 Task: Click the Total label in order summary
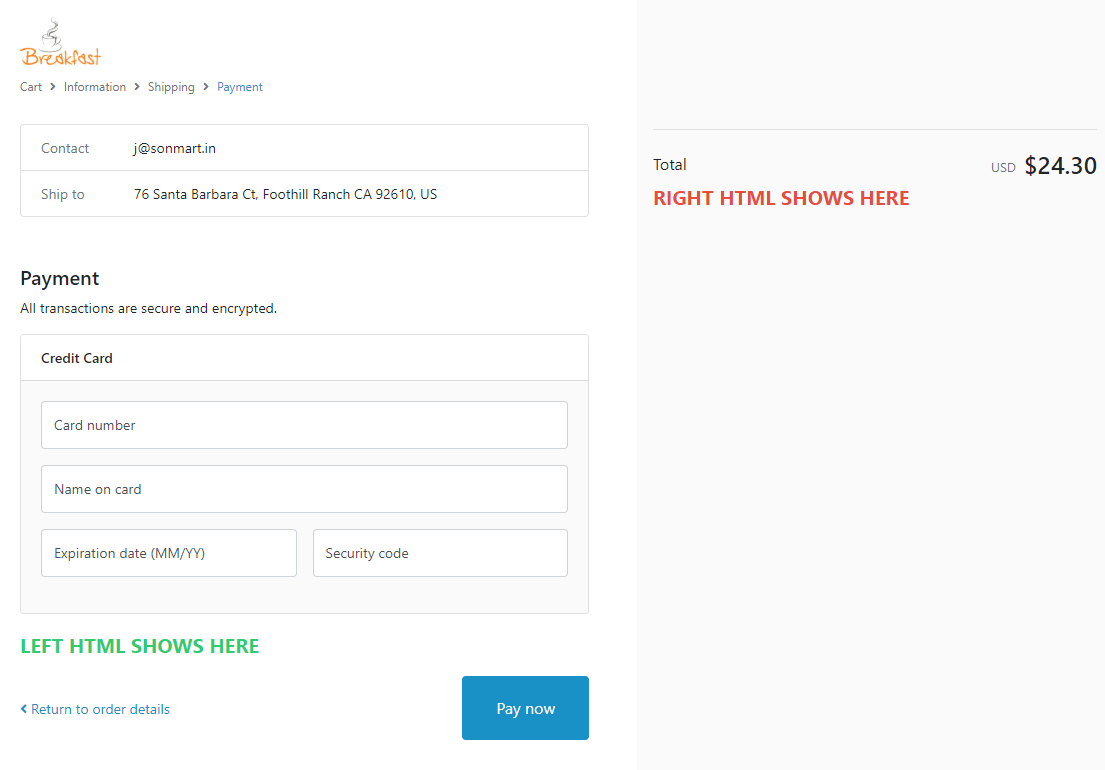(669, 165)
